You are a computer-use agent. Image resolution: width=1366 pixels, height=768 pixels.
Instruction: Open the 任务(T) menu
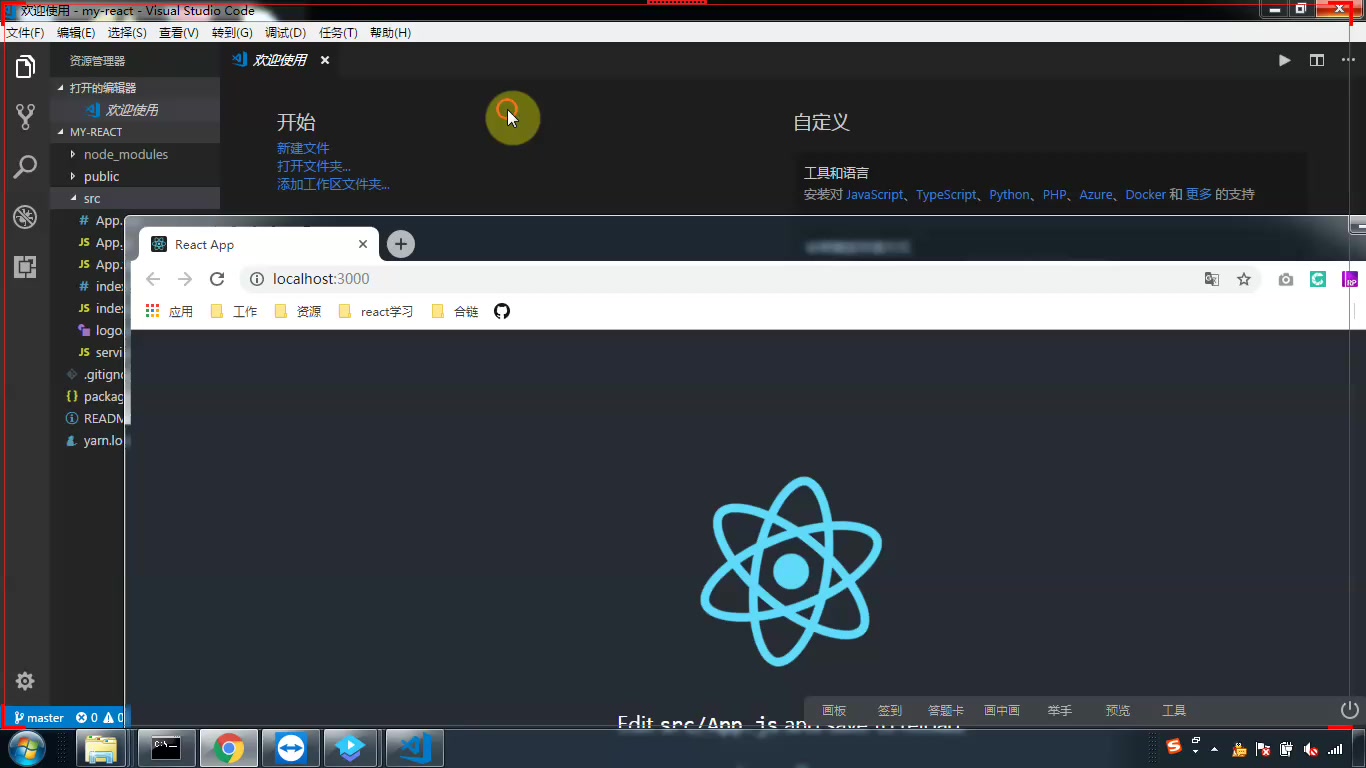[338, 33]
